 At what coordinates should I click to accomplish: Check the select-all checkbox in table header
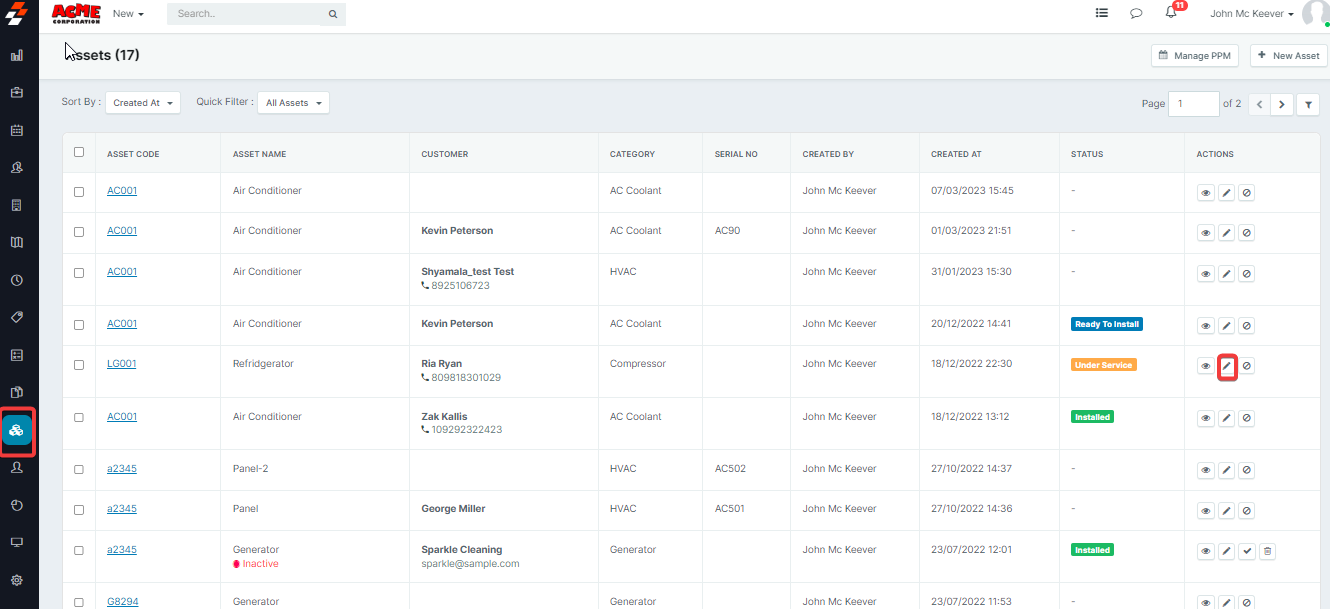(79, 153)
